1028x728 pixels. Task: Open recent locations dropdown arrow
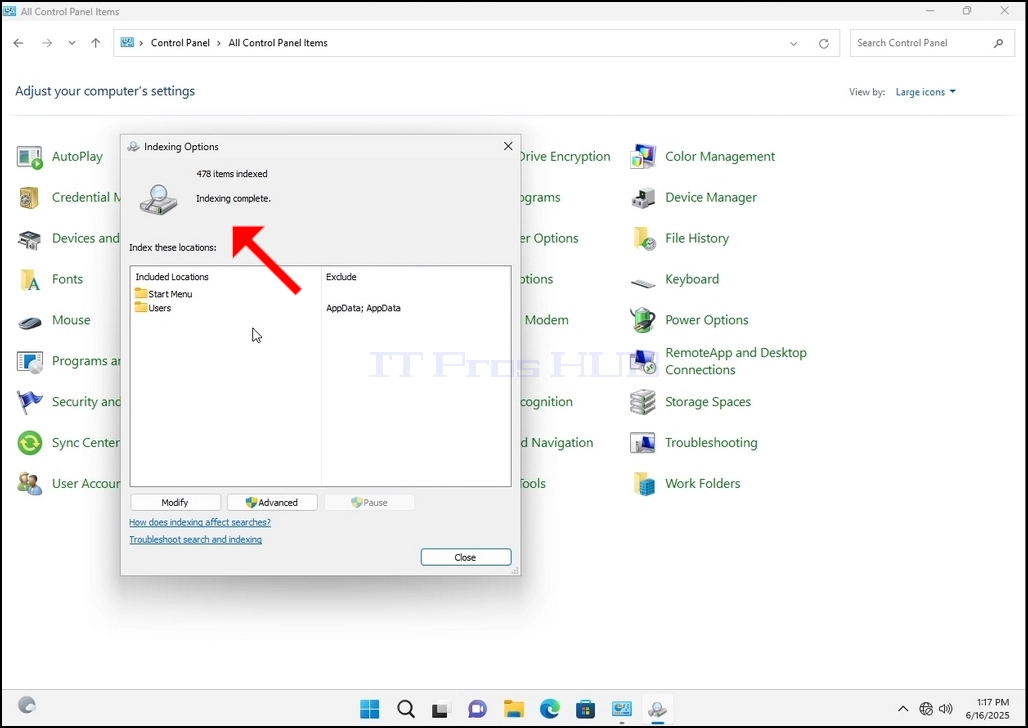tap(71, 43)
